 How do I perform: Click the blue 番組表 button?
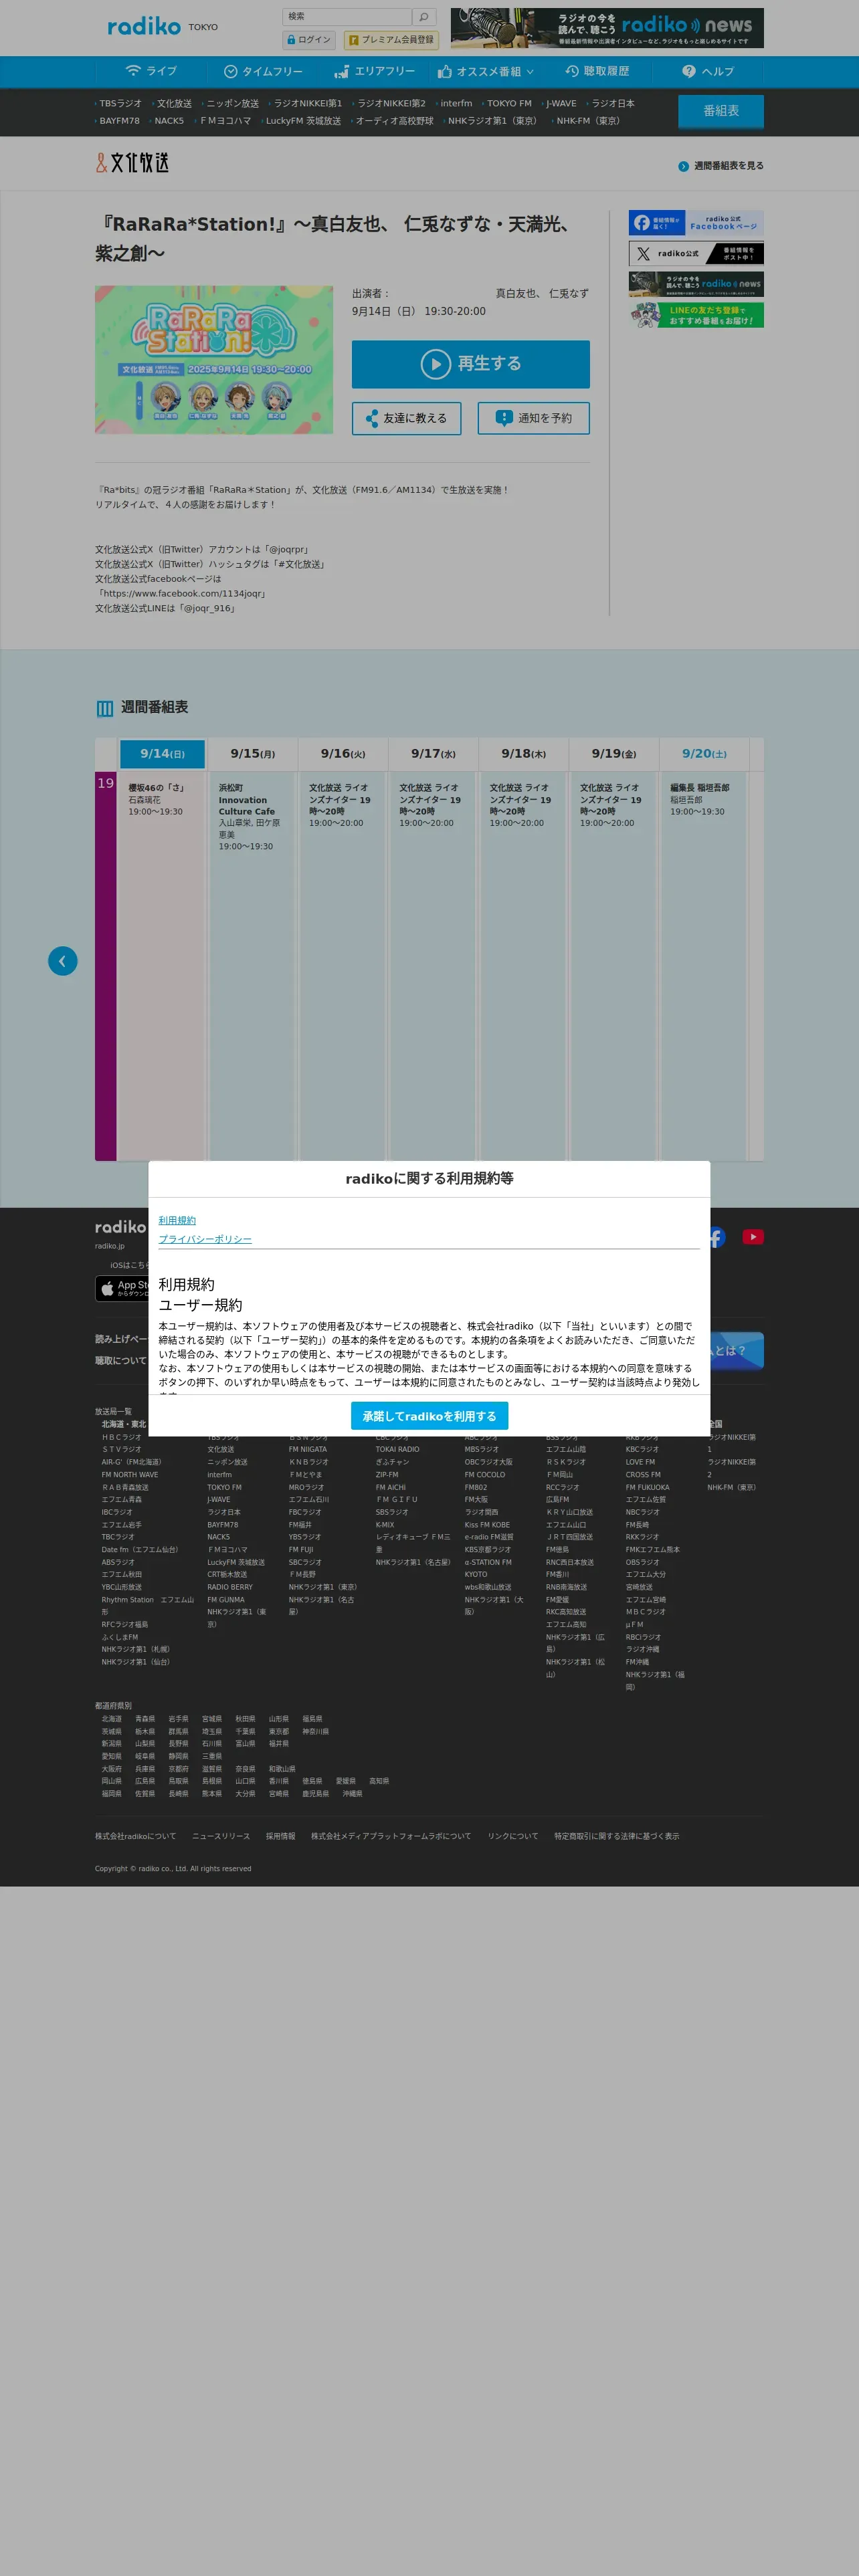tap(721, 111)
